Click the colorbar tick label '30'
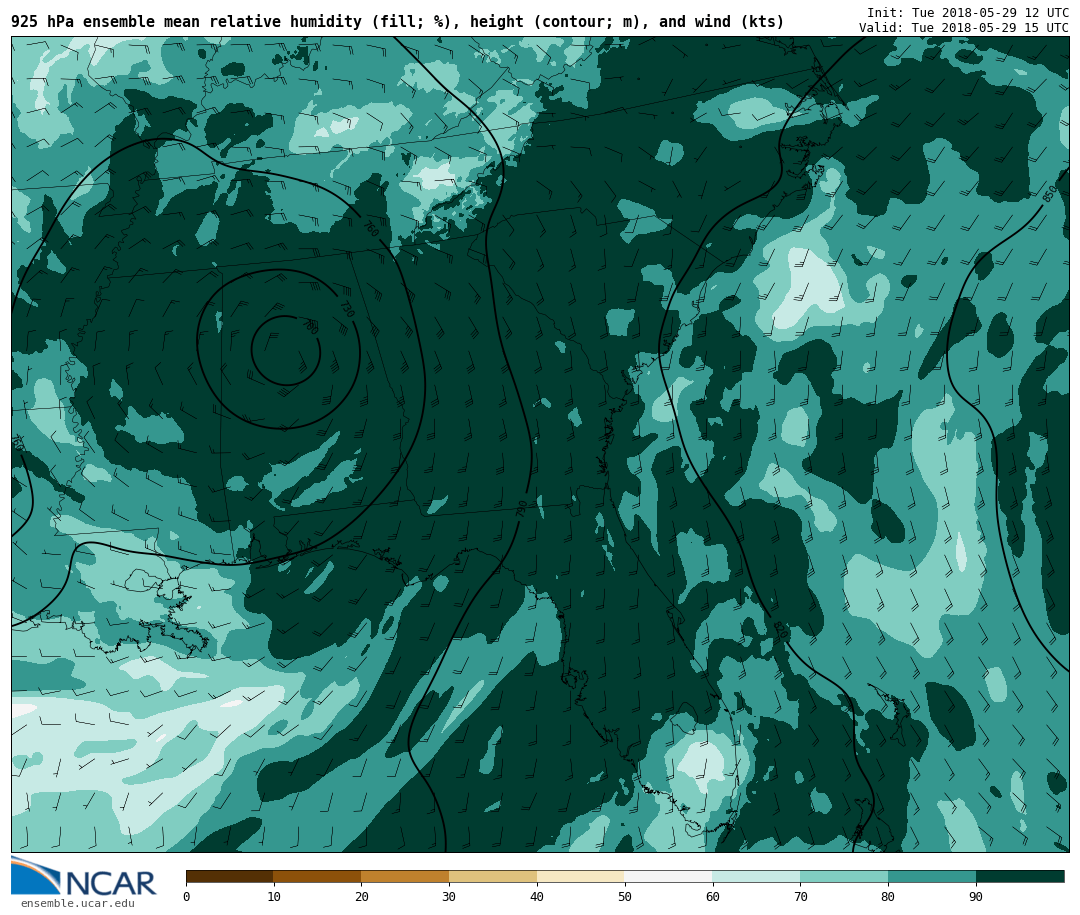Image resolution: width=1080 pixels, height=915 pixels. click(449, 896)
